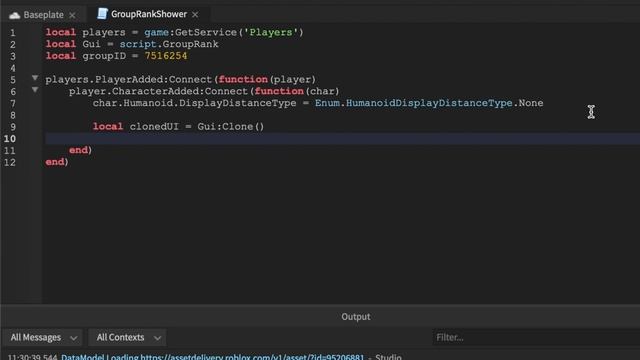Click the Output panel header
The width and height of the screenshot is (640, 360).
(356, 317)
